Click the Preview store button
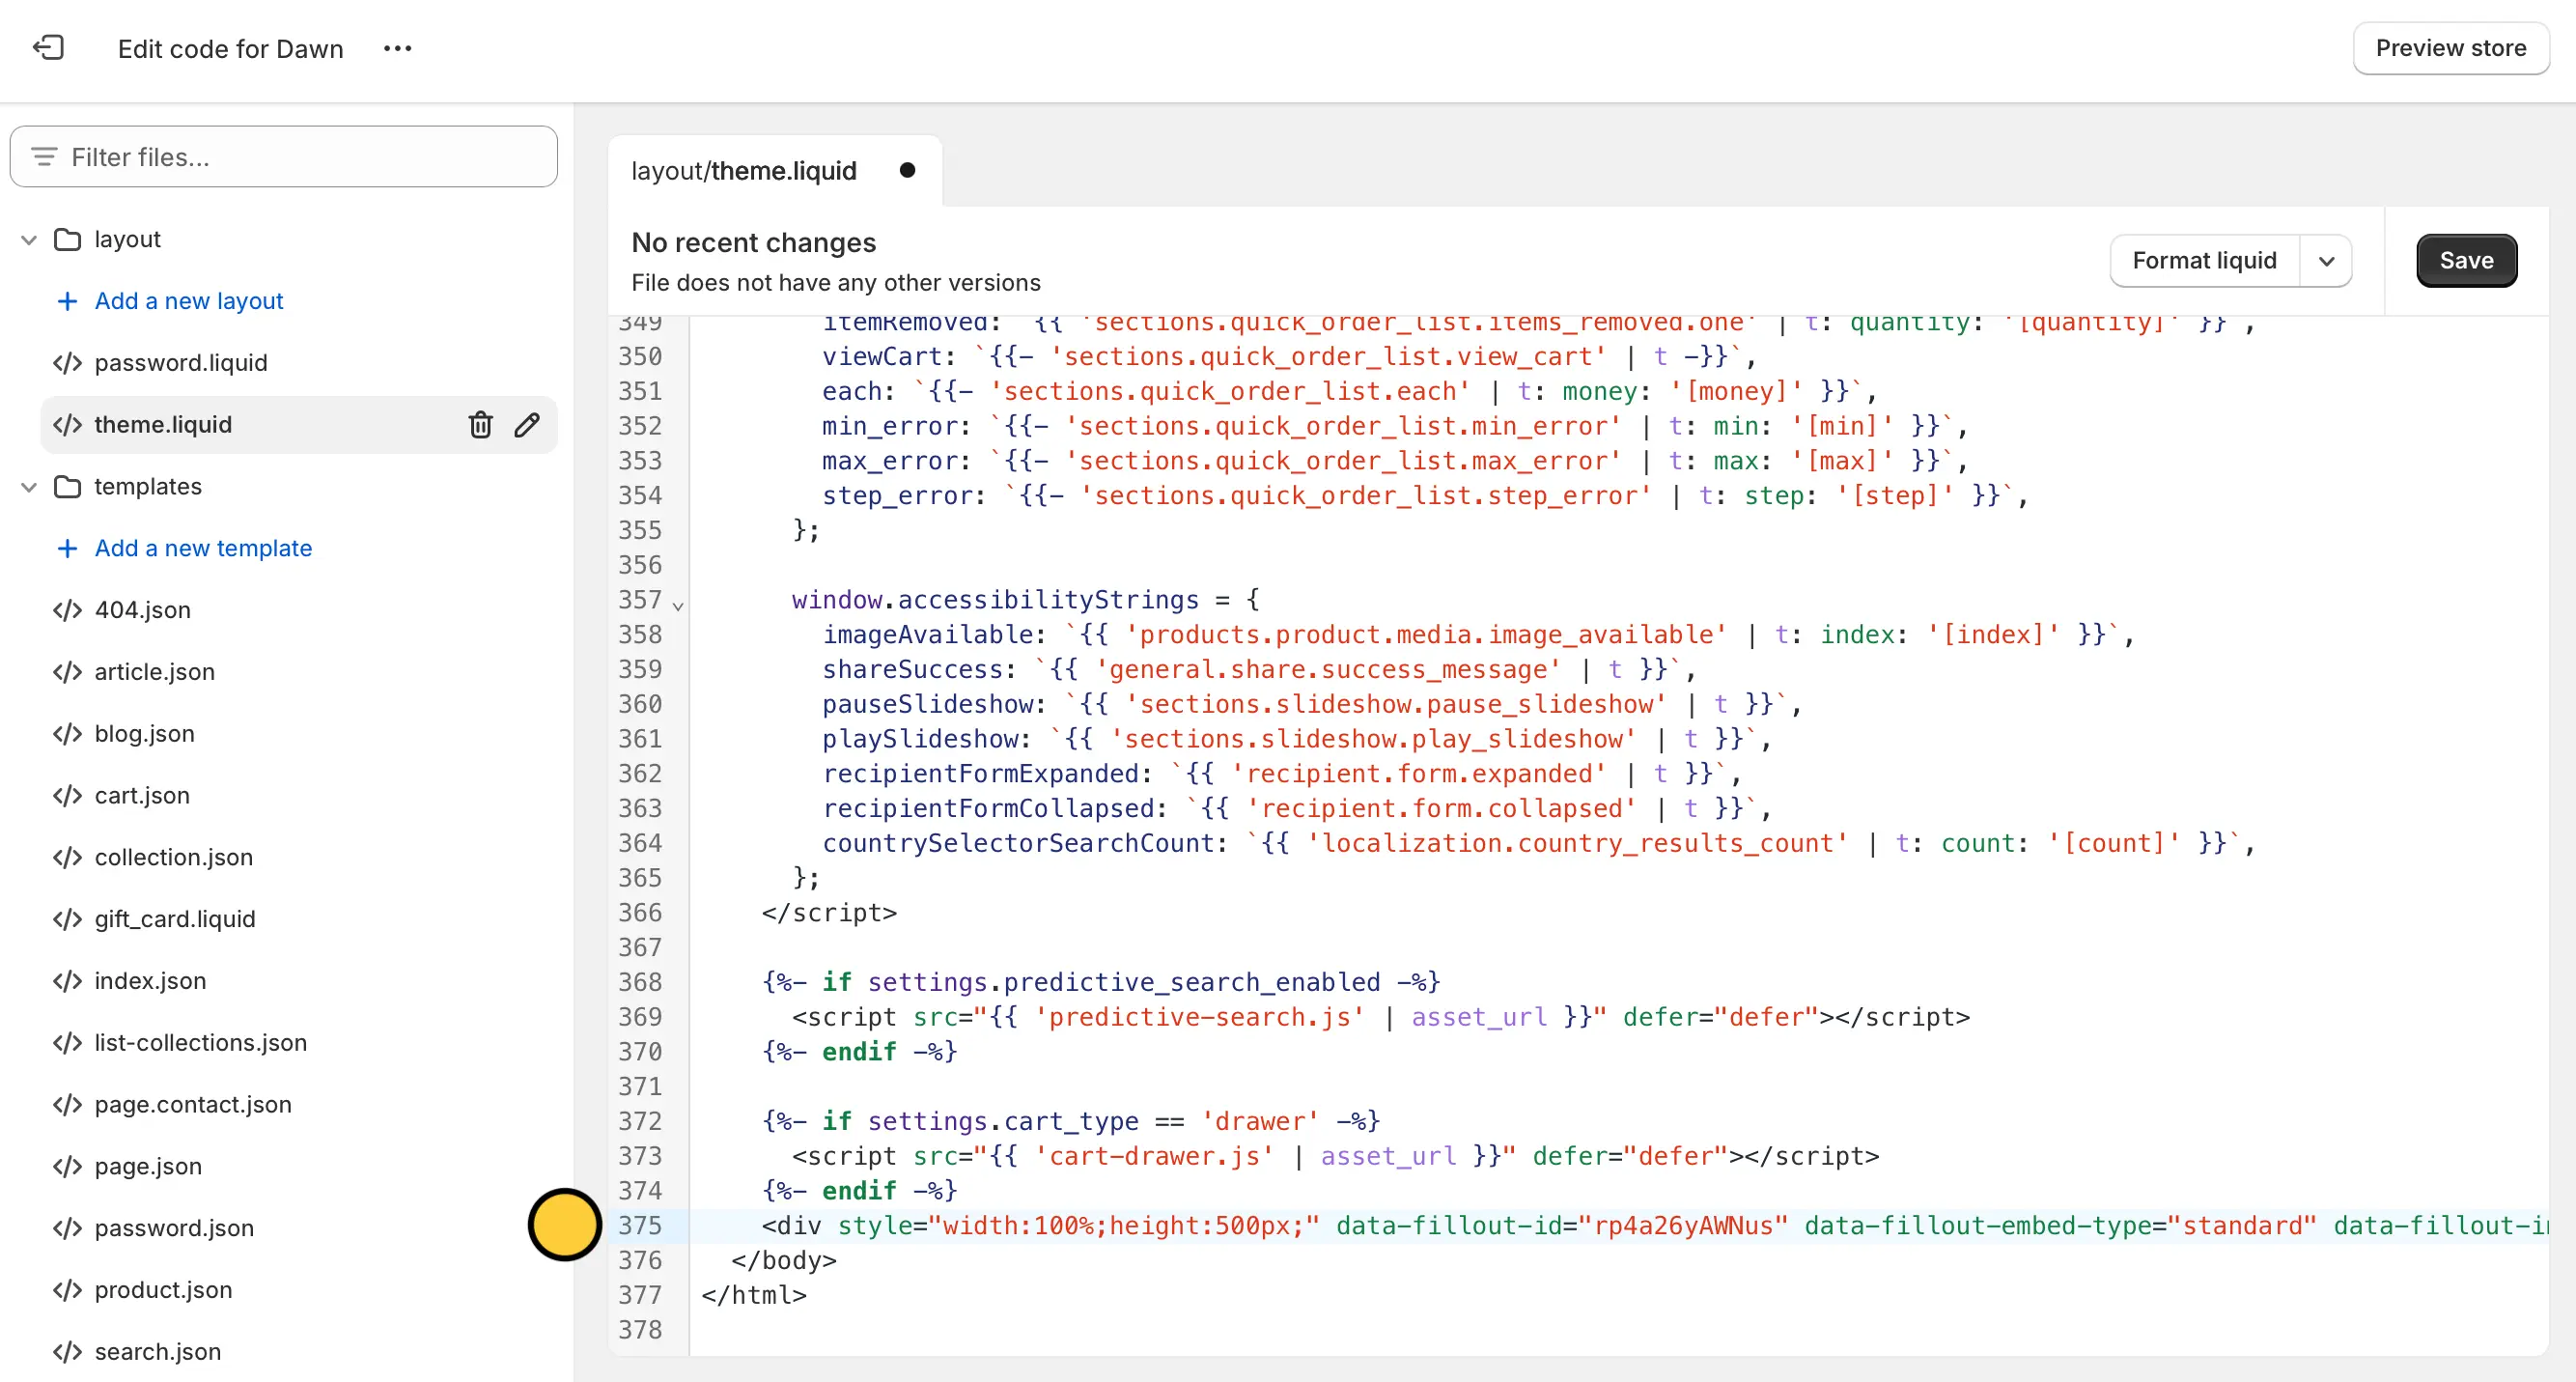 click(x=2450, y=48)
